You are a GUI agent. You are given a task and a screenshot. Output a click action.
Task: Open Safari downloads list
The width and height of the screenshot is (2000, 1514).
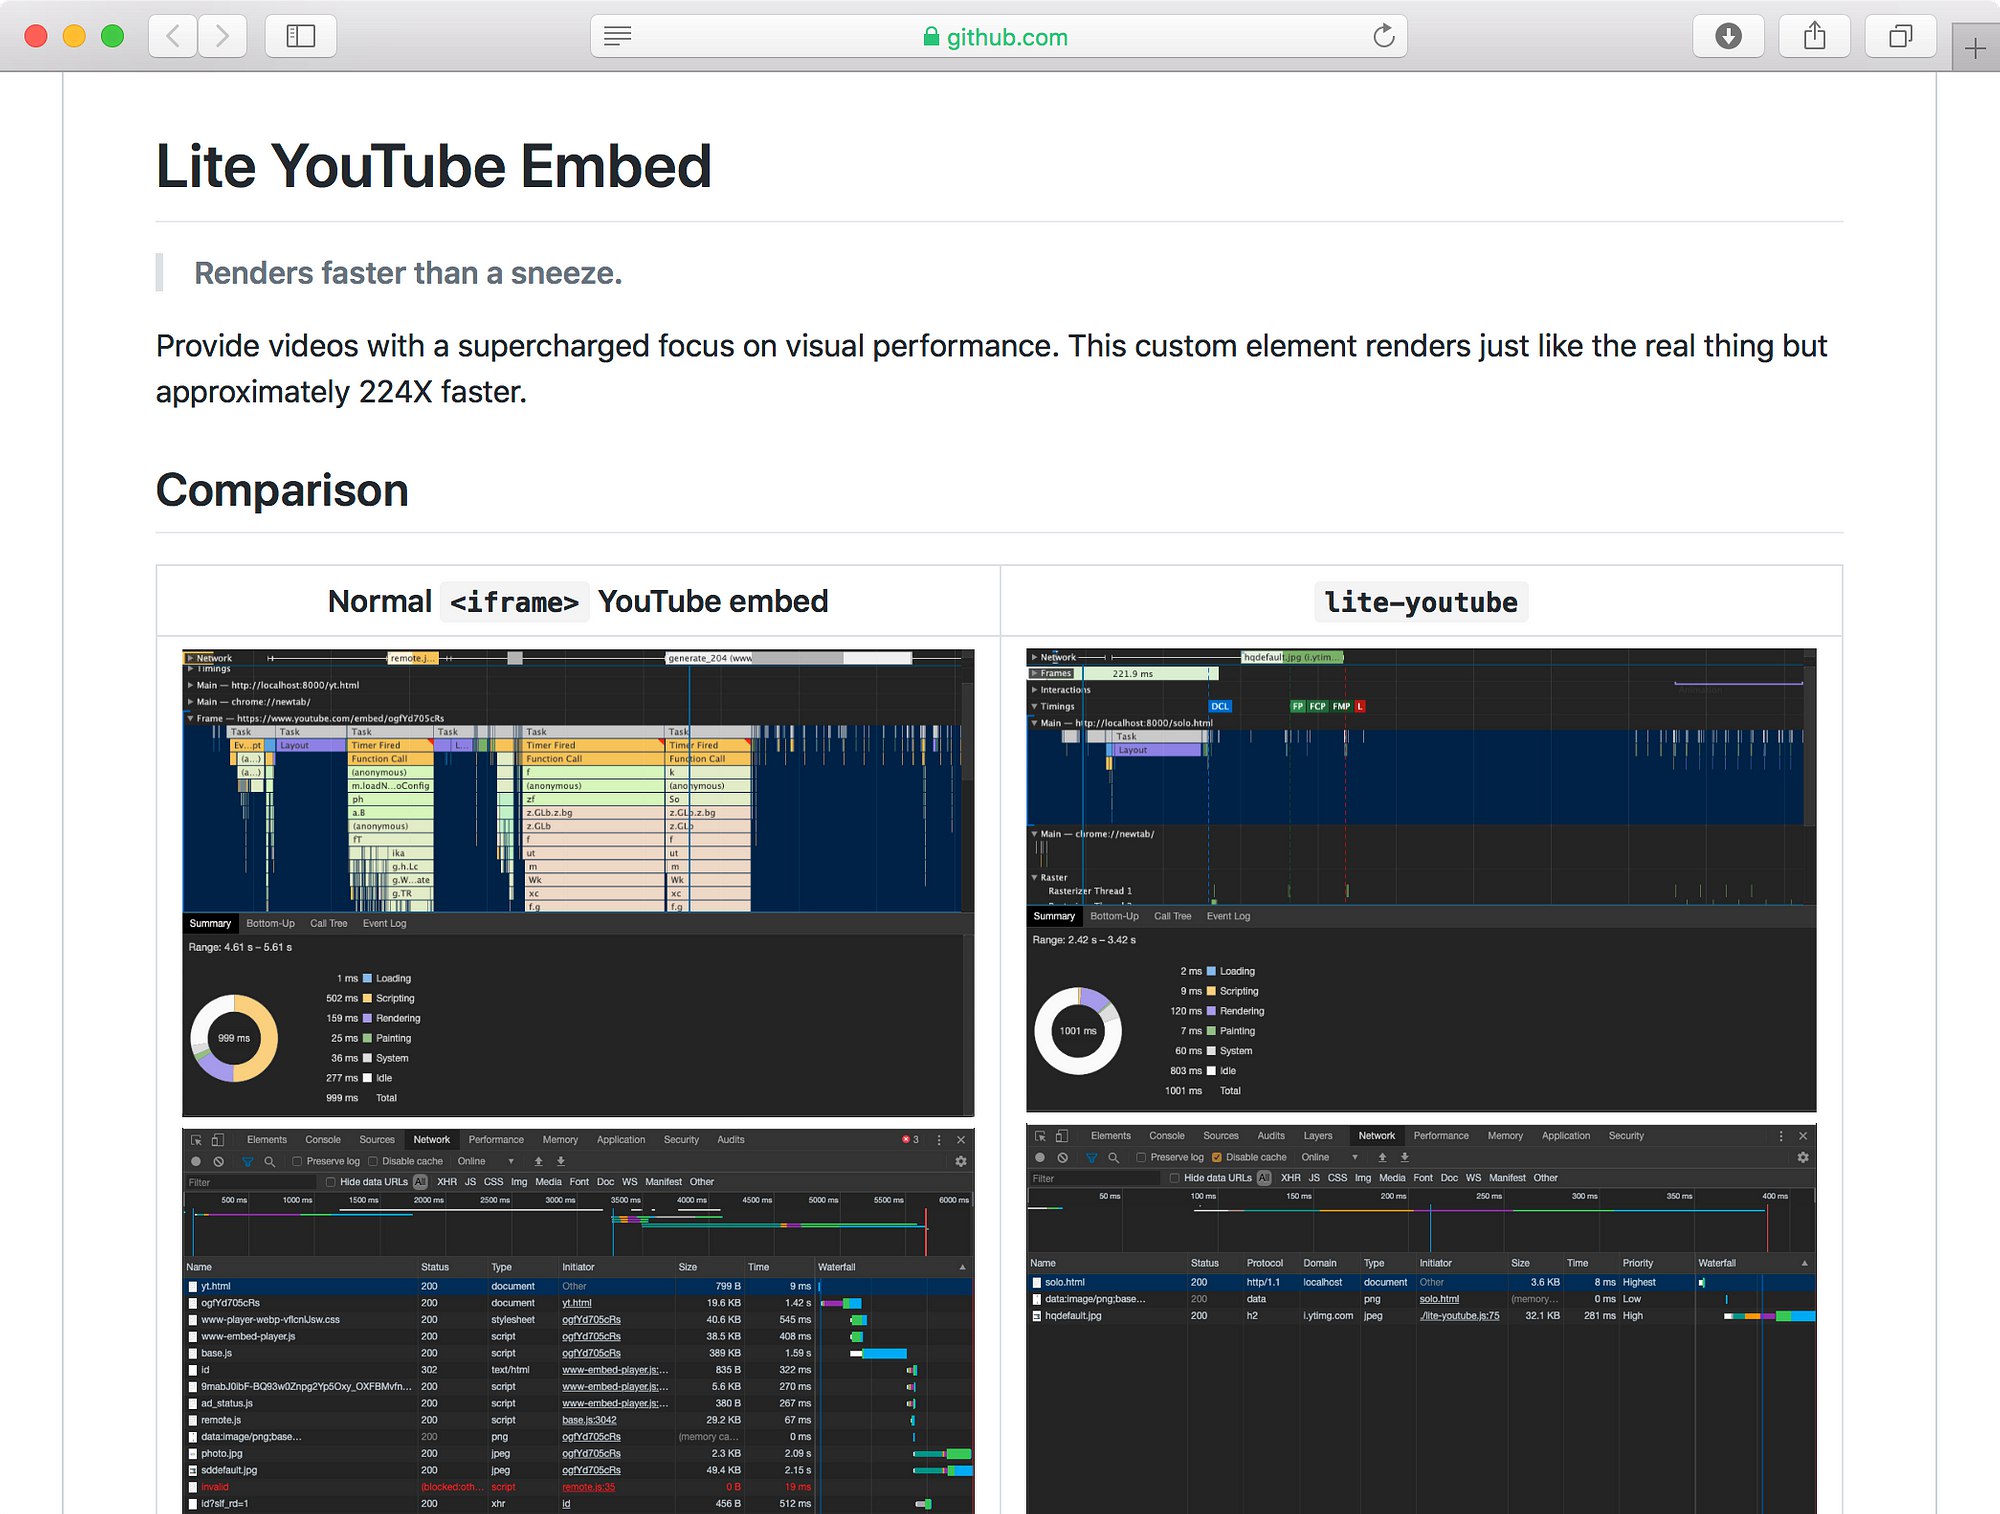pyautogui.click(x=1728, y=36)
